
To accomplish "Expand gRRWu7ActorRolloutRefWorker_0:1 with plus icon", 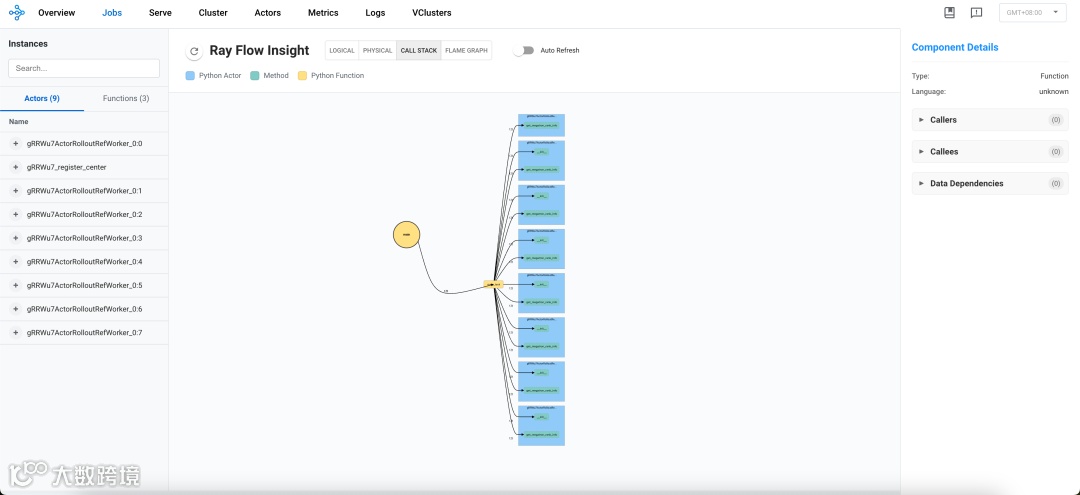I will coord(16,191).
